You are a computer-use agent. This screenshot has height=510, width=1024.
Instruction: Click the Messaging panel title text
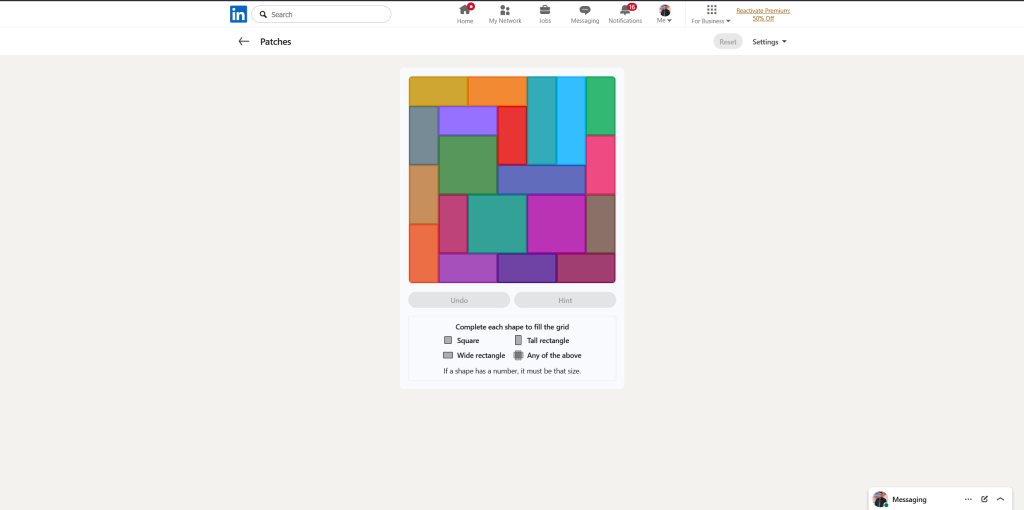click(x=909, y=499)
